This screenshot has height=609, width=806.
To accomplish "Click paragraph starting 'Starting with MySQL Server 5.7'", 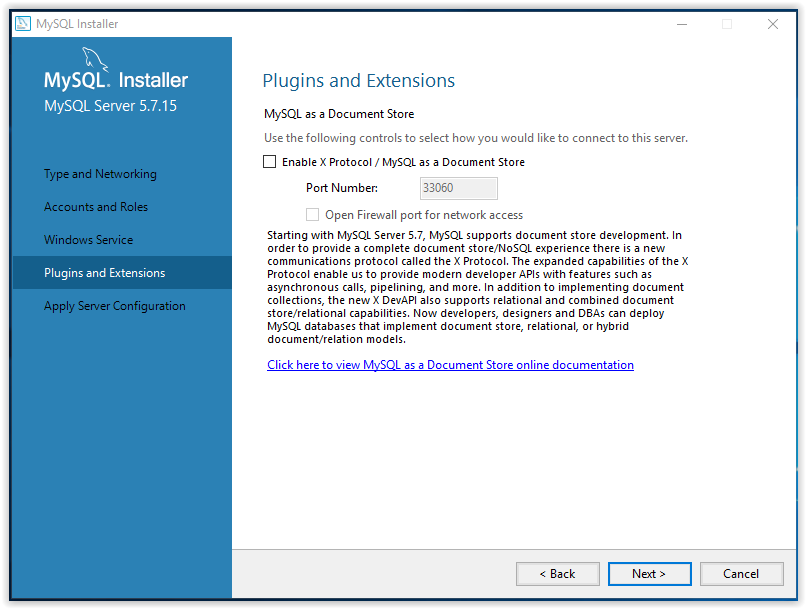I will tap(478, 287).
